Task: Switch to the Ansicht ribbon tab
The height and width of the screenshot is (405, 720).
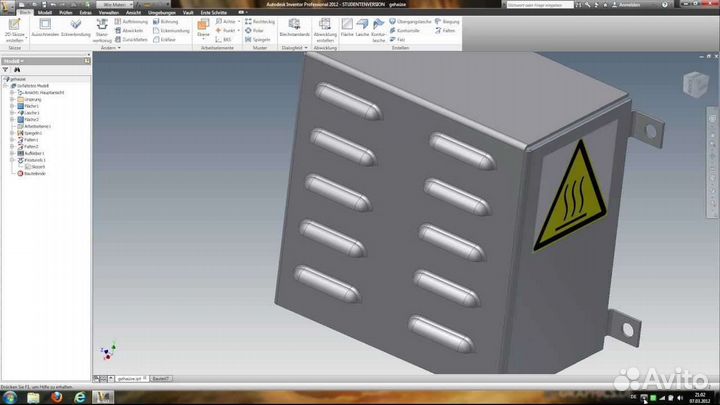Action: (134, 12)
